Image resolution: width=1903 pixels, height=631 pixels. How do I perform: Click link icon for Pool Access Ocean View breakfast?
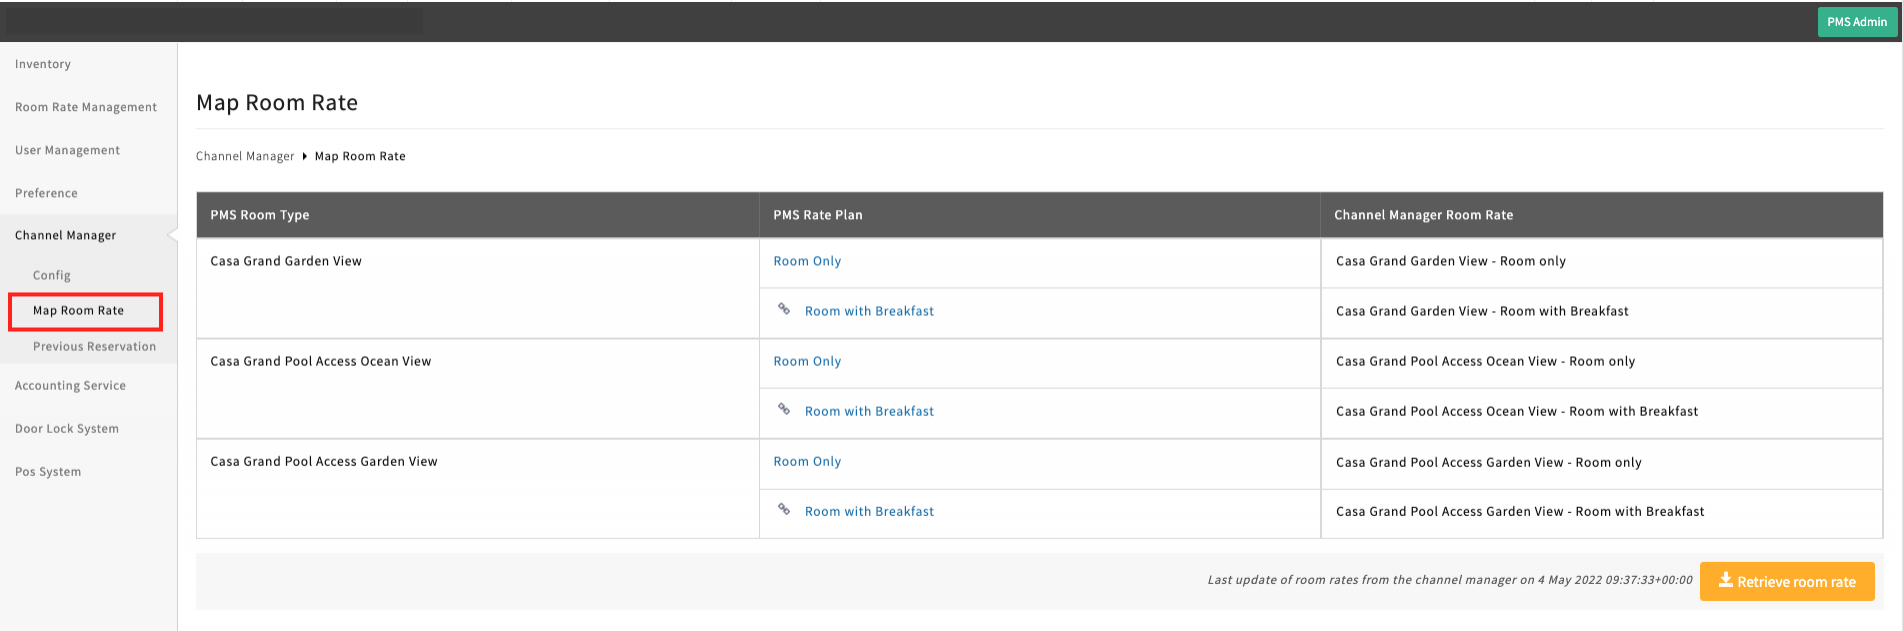click(x=784, y=410)
